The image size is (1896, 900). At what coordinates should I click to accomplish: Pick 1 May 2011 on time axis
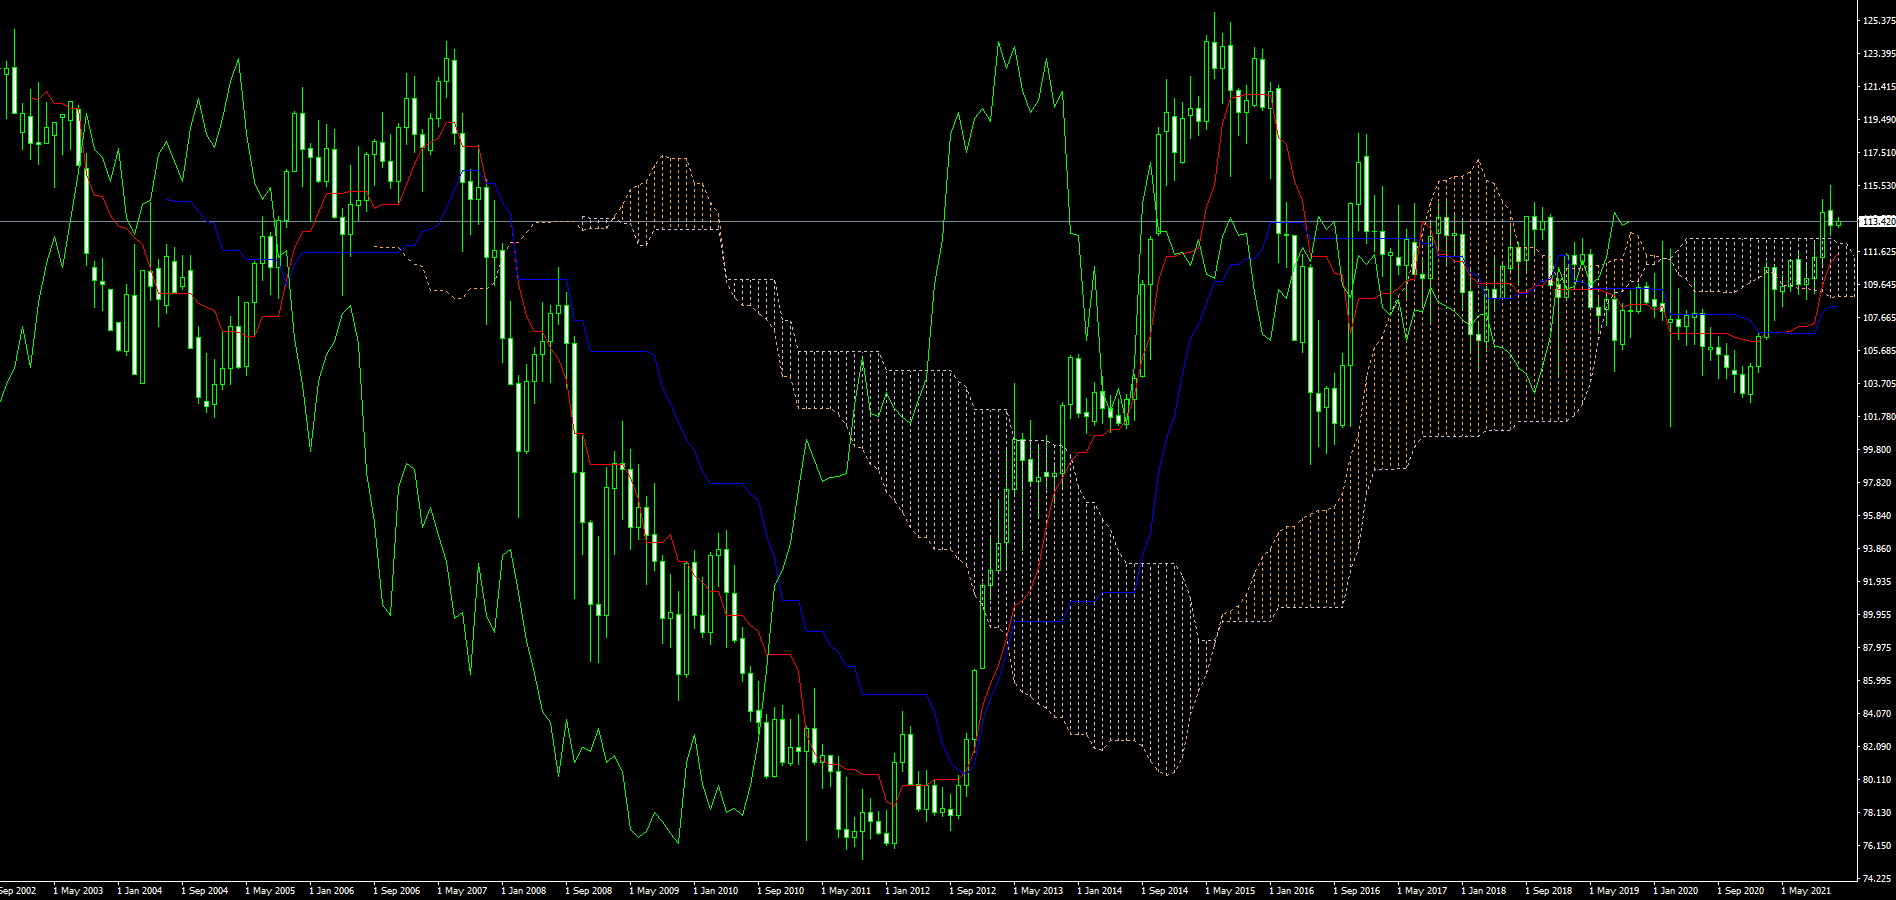(x=845, y=890)
